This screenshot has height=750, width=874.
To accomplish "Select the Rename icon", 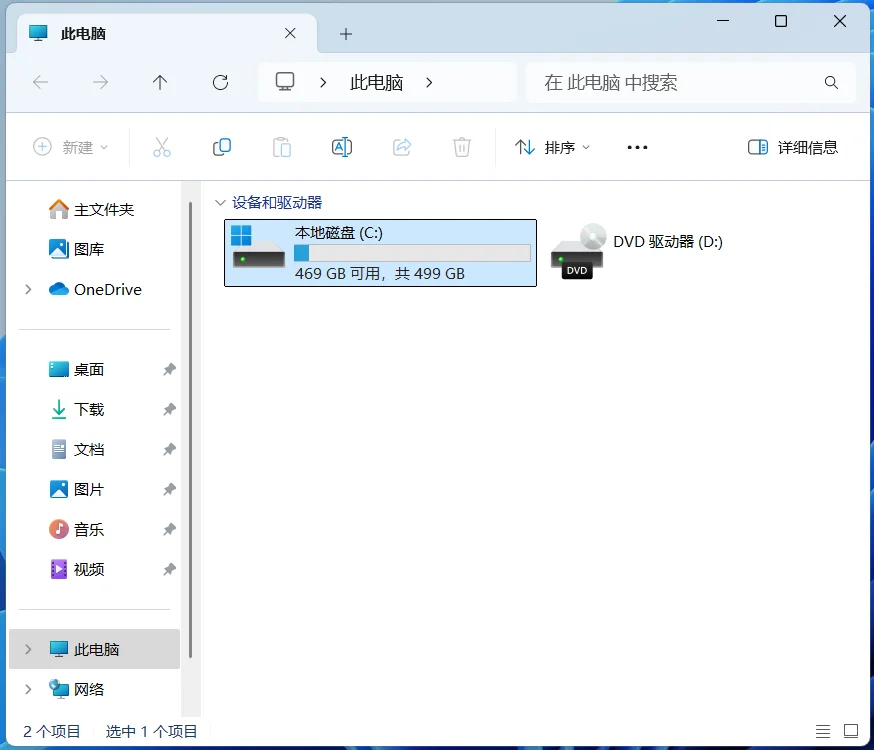I will [x=342, y=146].
